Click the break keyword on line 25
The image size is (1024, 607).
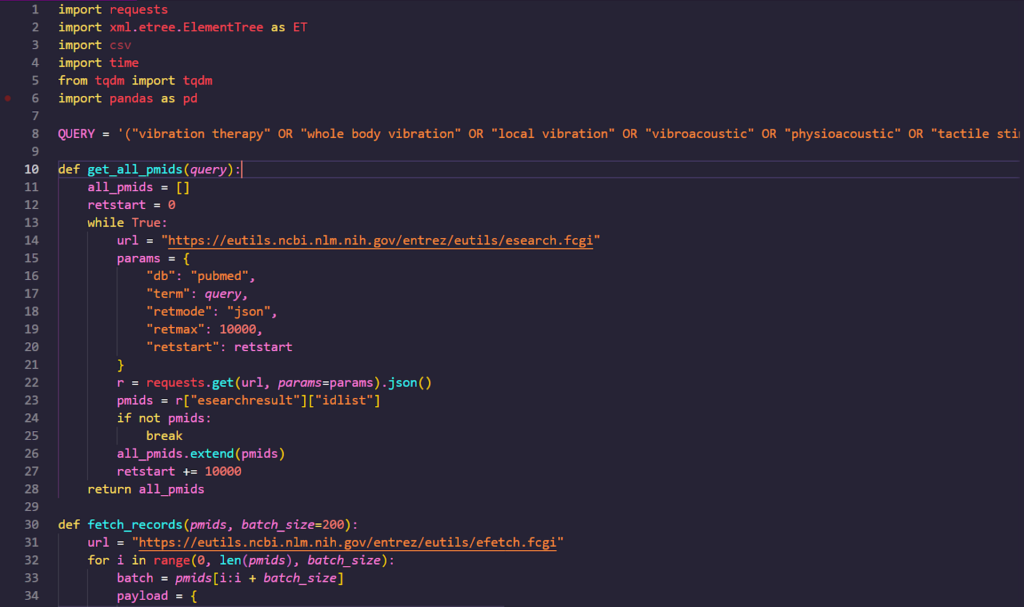pos(164,436)
